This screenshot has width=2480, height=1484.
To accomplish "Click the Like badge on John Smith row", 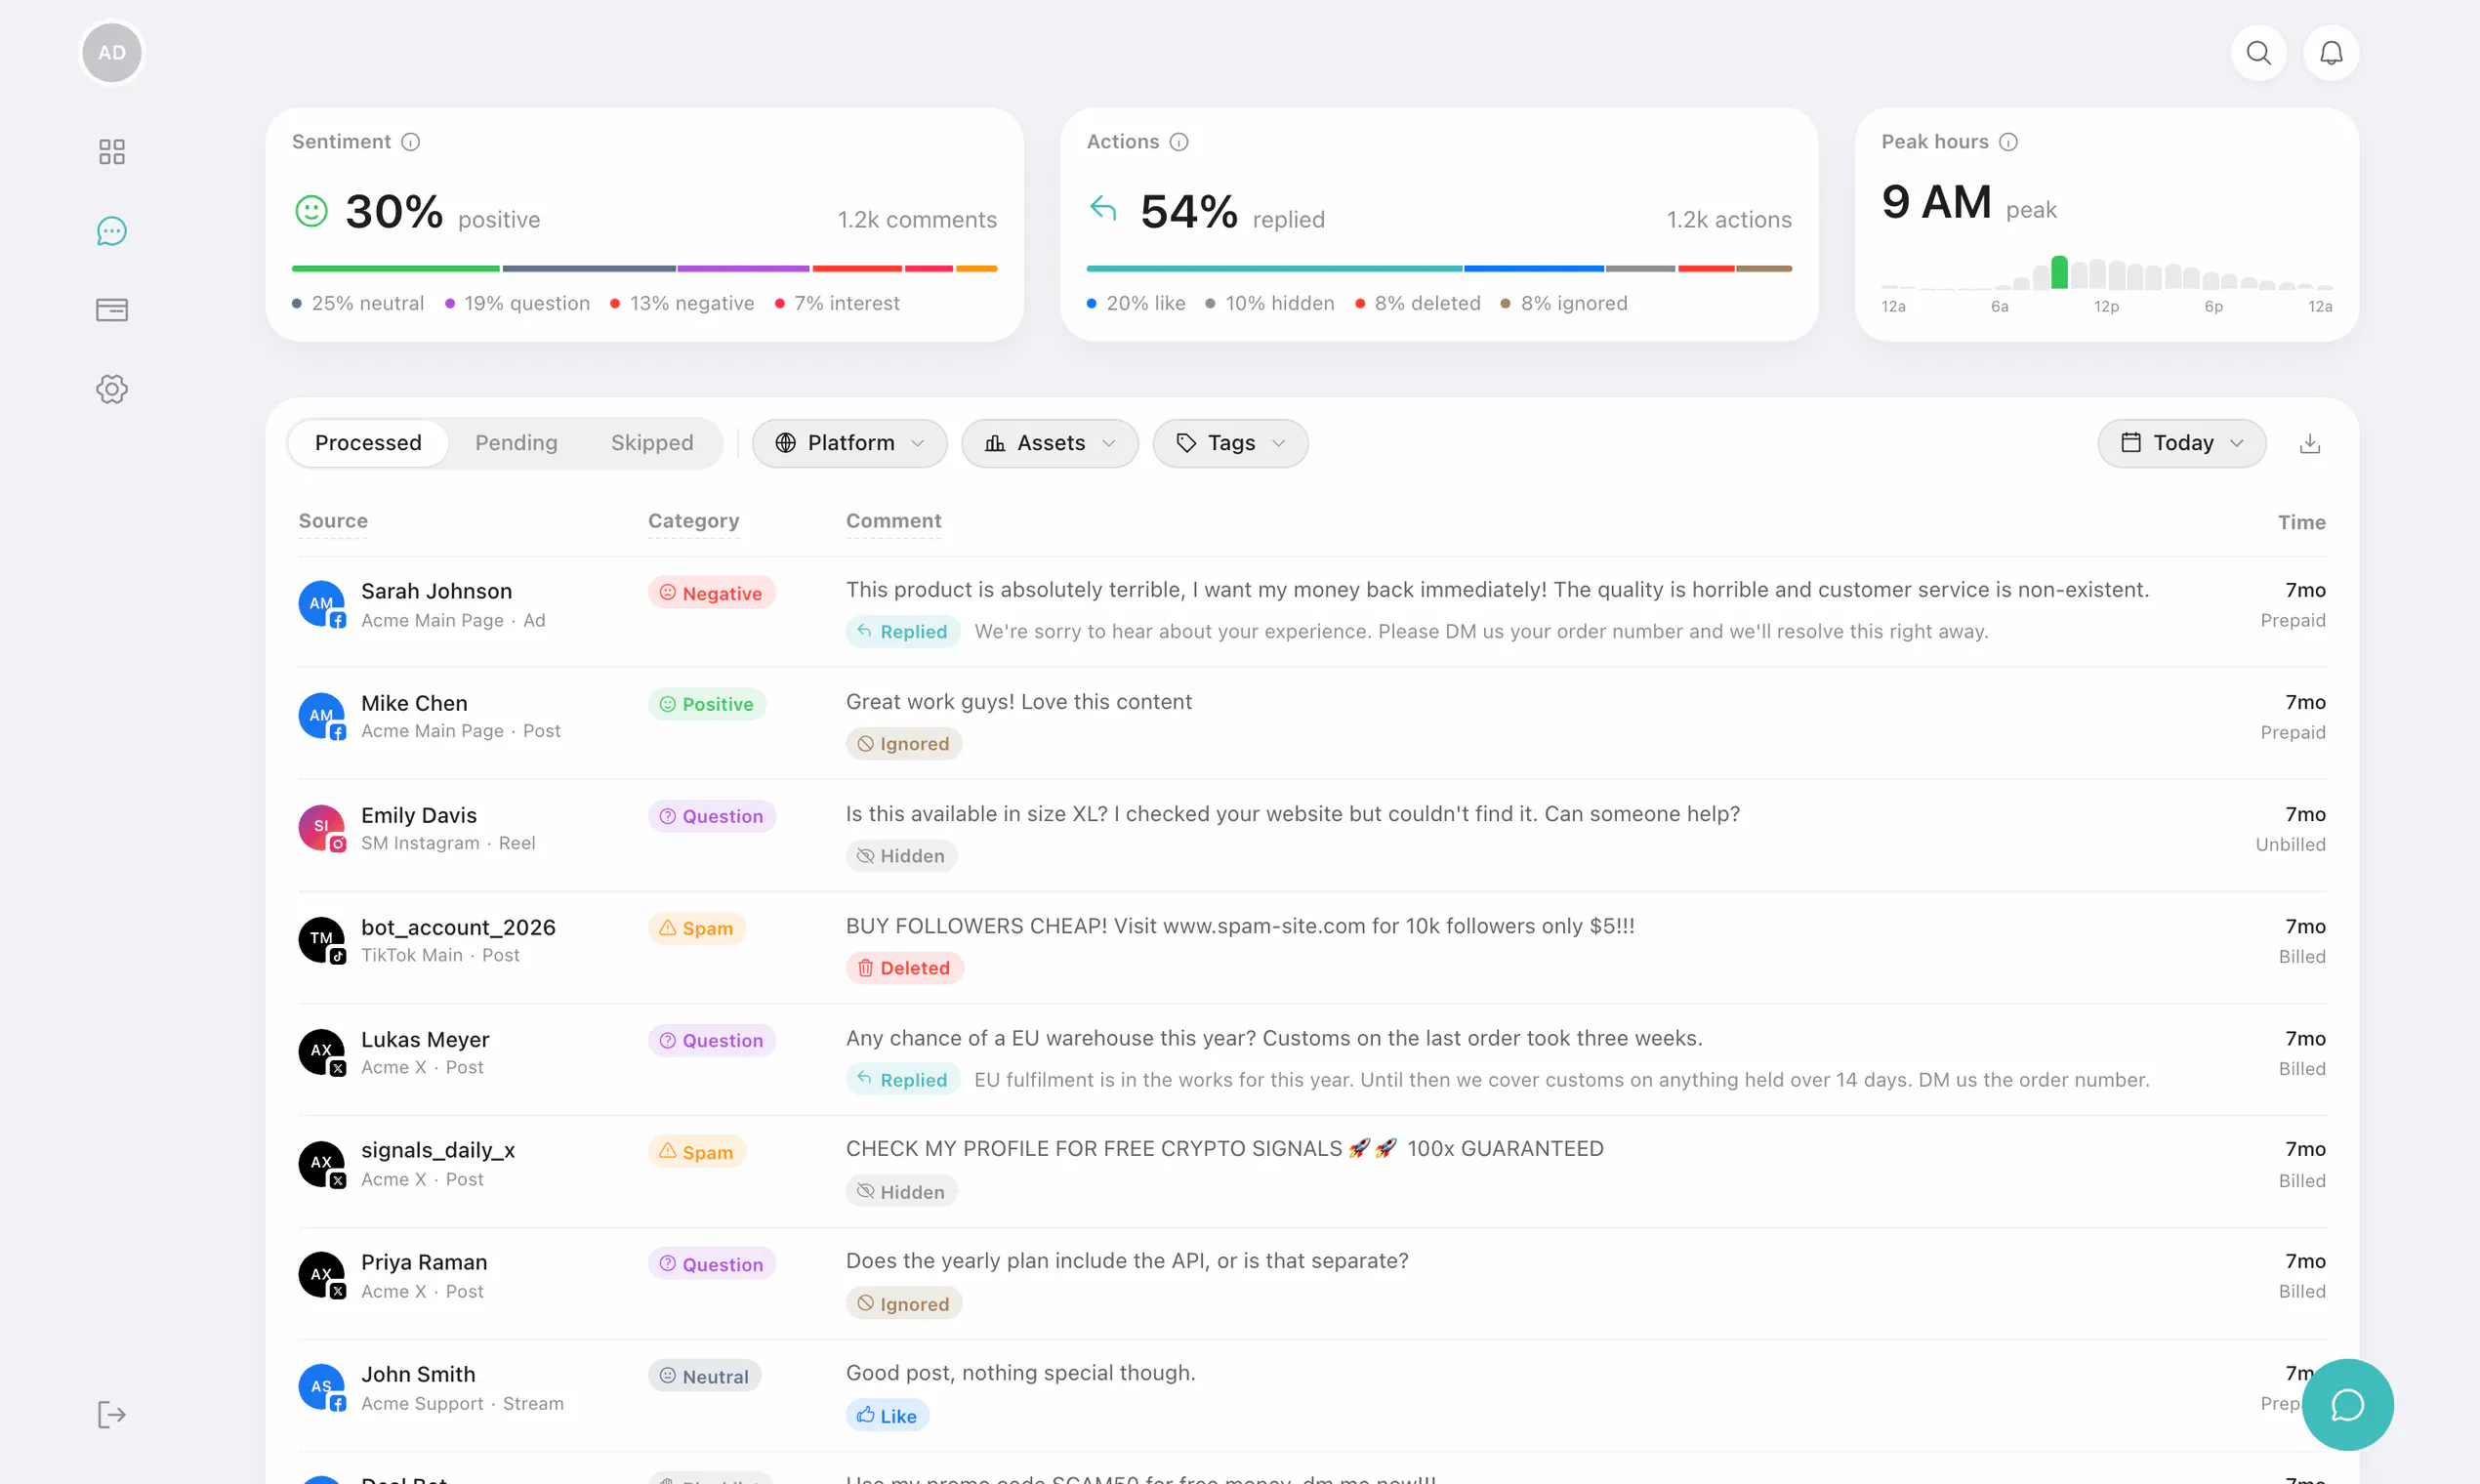I will click(887, 1416).
